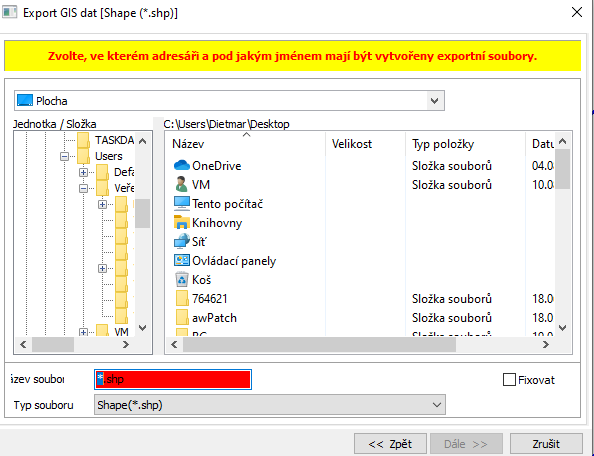The image size is (594, 456).
Task: Open the OneDrive cloud folder
Action: 181,166
